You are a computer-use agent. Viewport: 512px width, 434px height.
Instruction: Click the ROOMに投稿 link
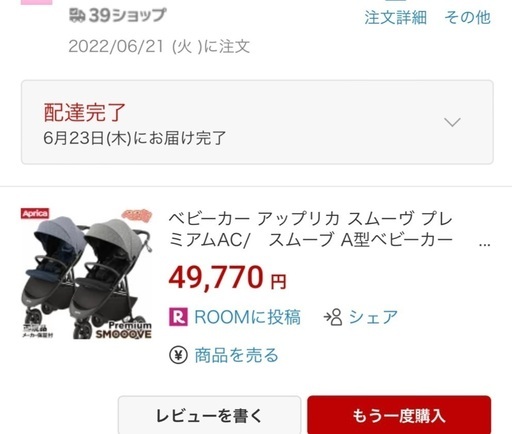tap(247, 317)
